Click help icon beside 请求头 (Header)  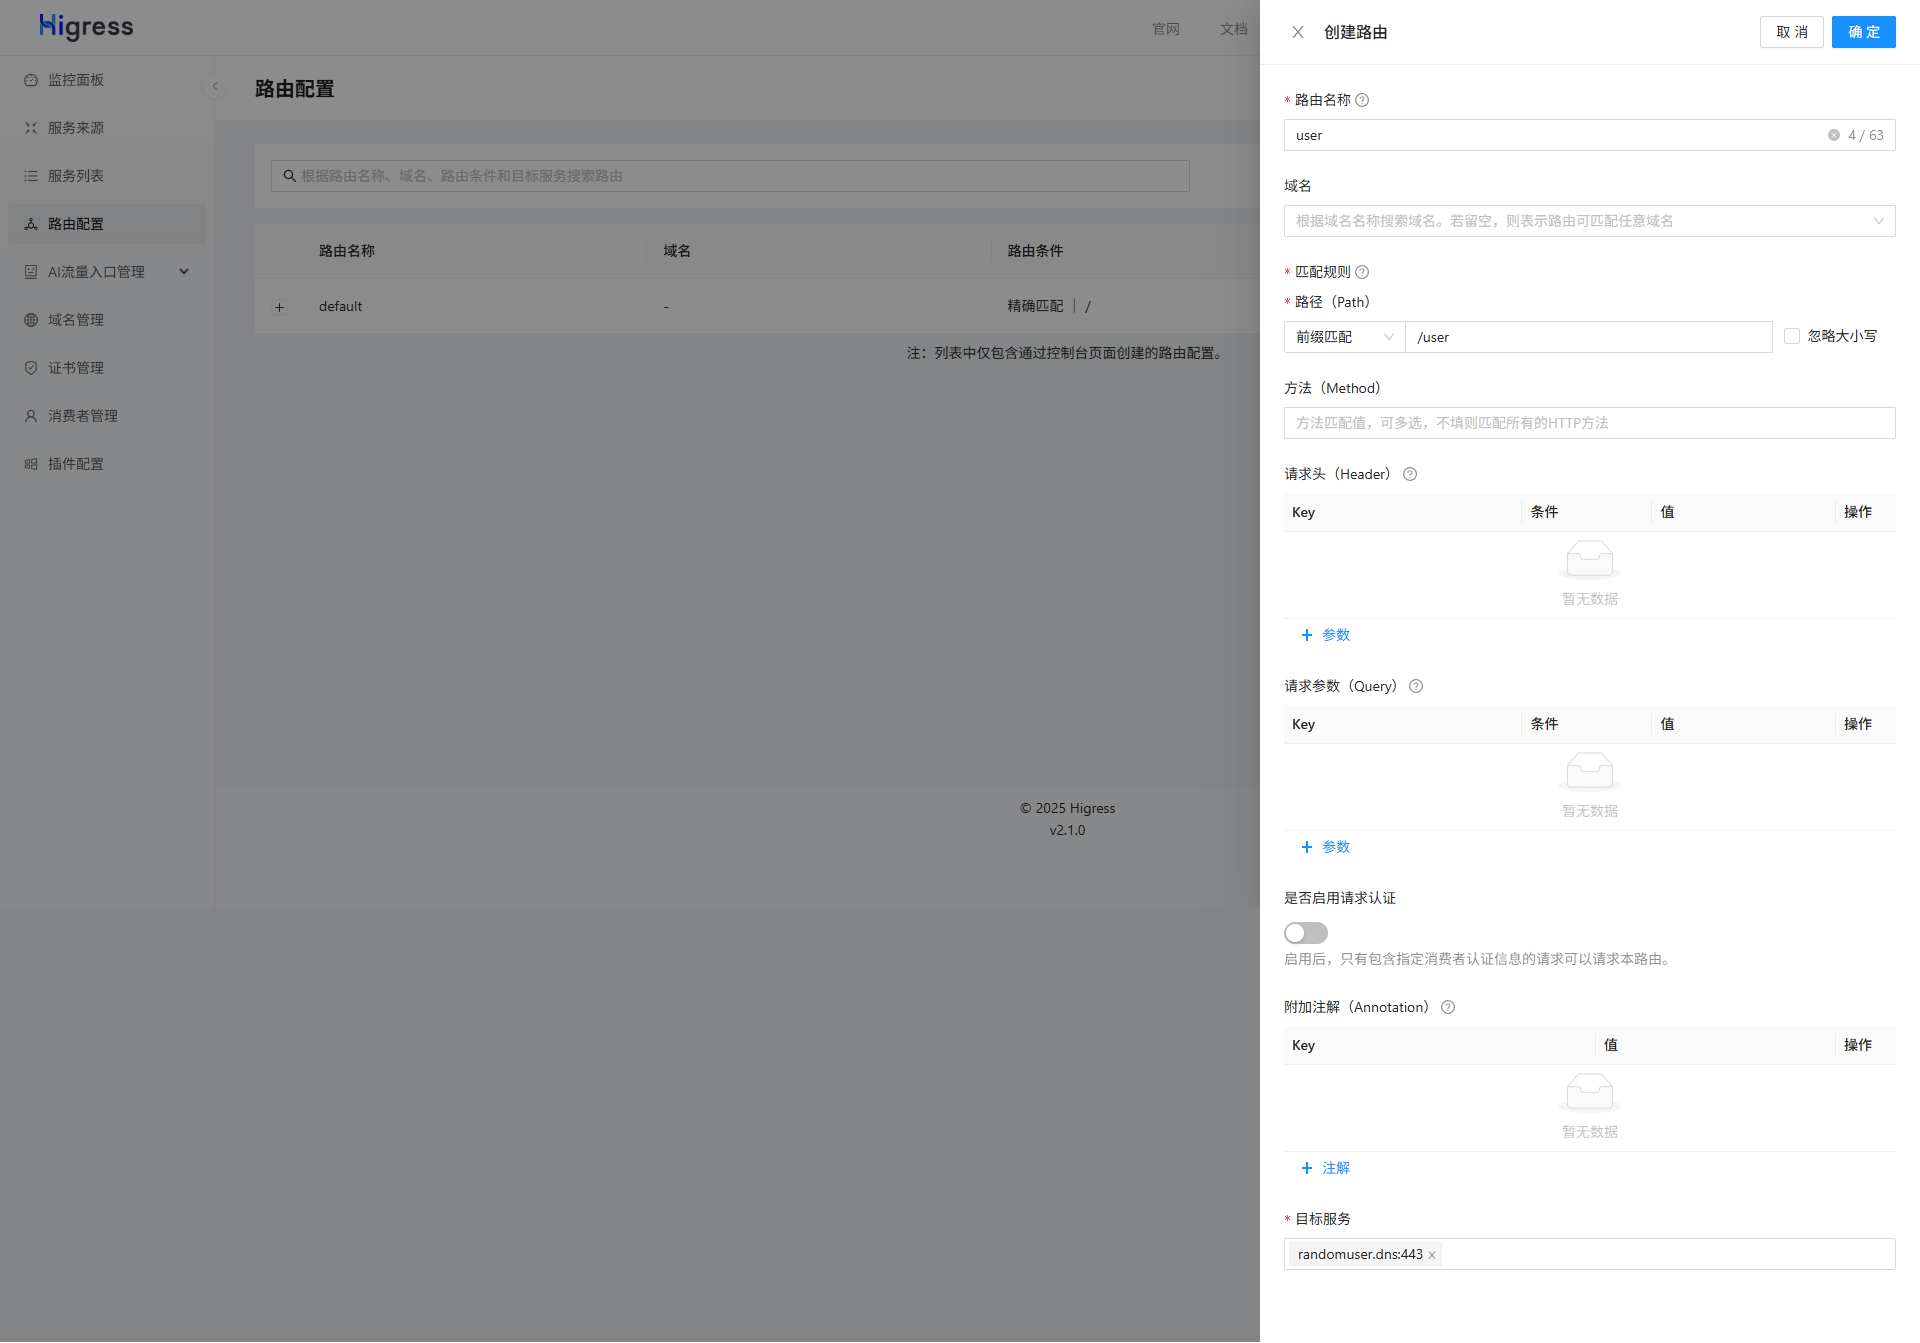click(1410, 474)
